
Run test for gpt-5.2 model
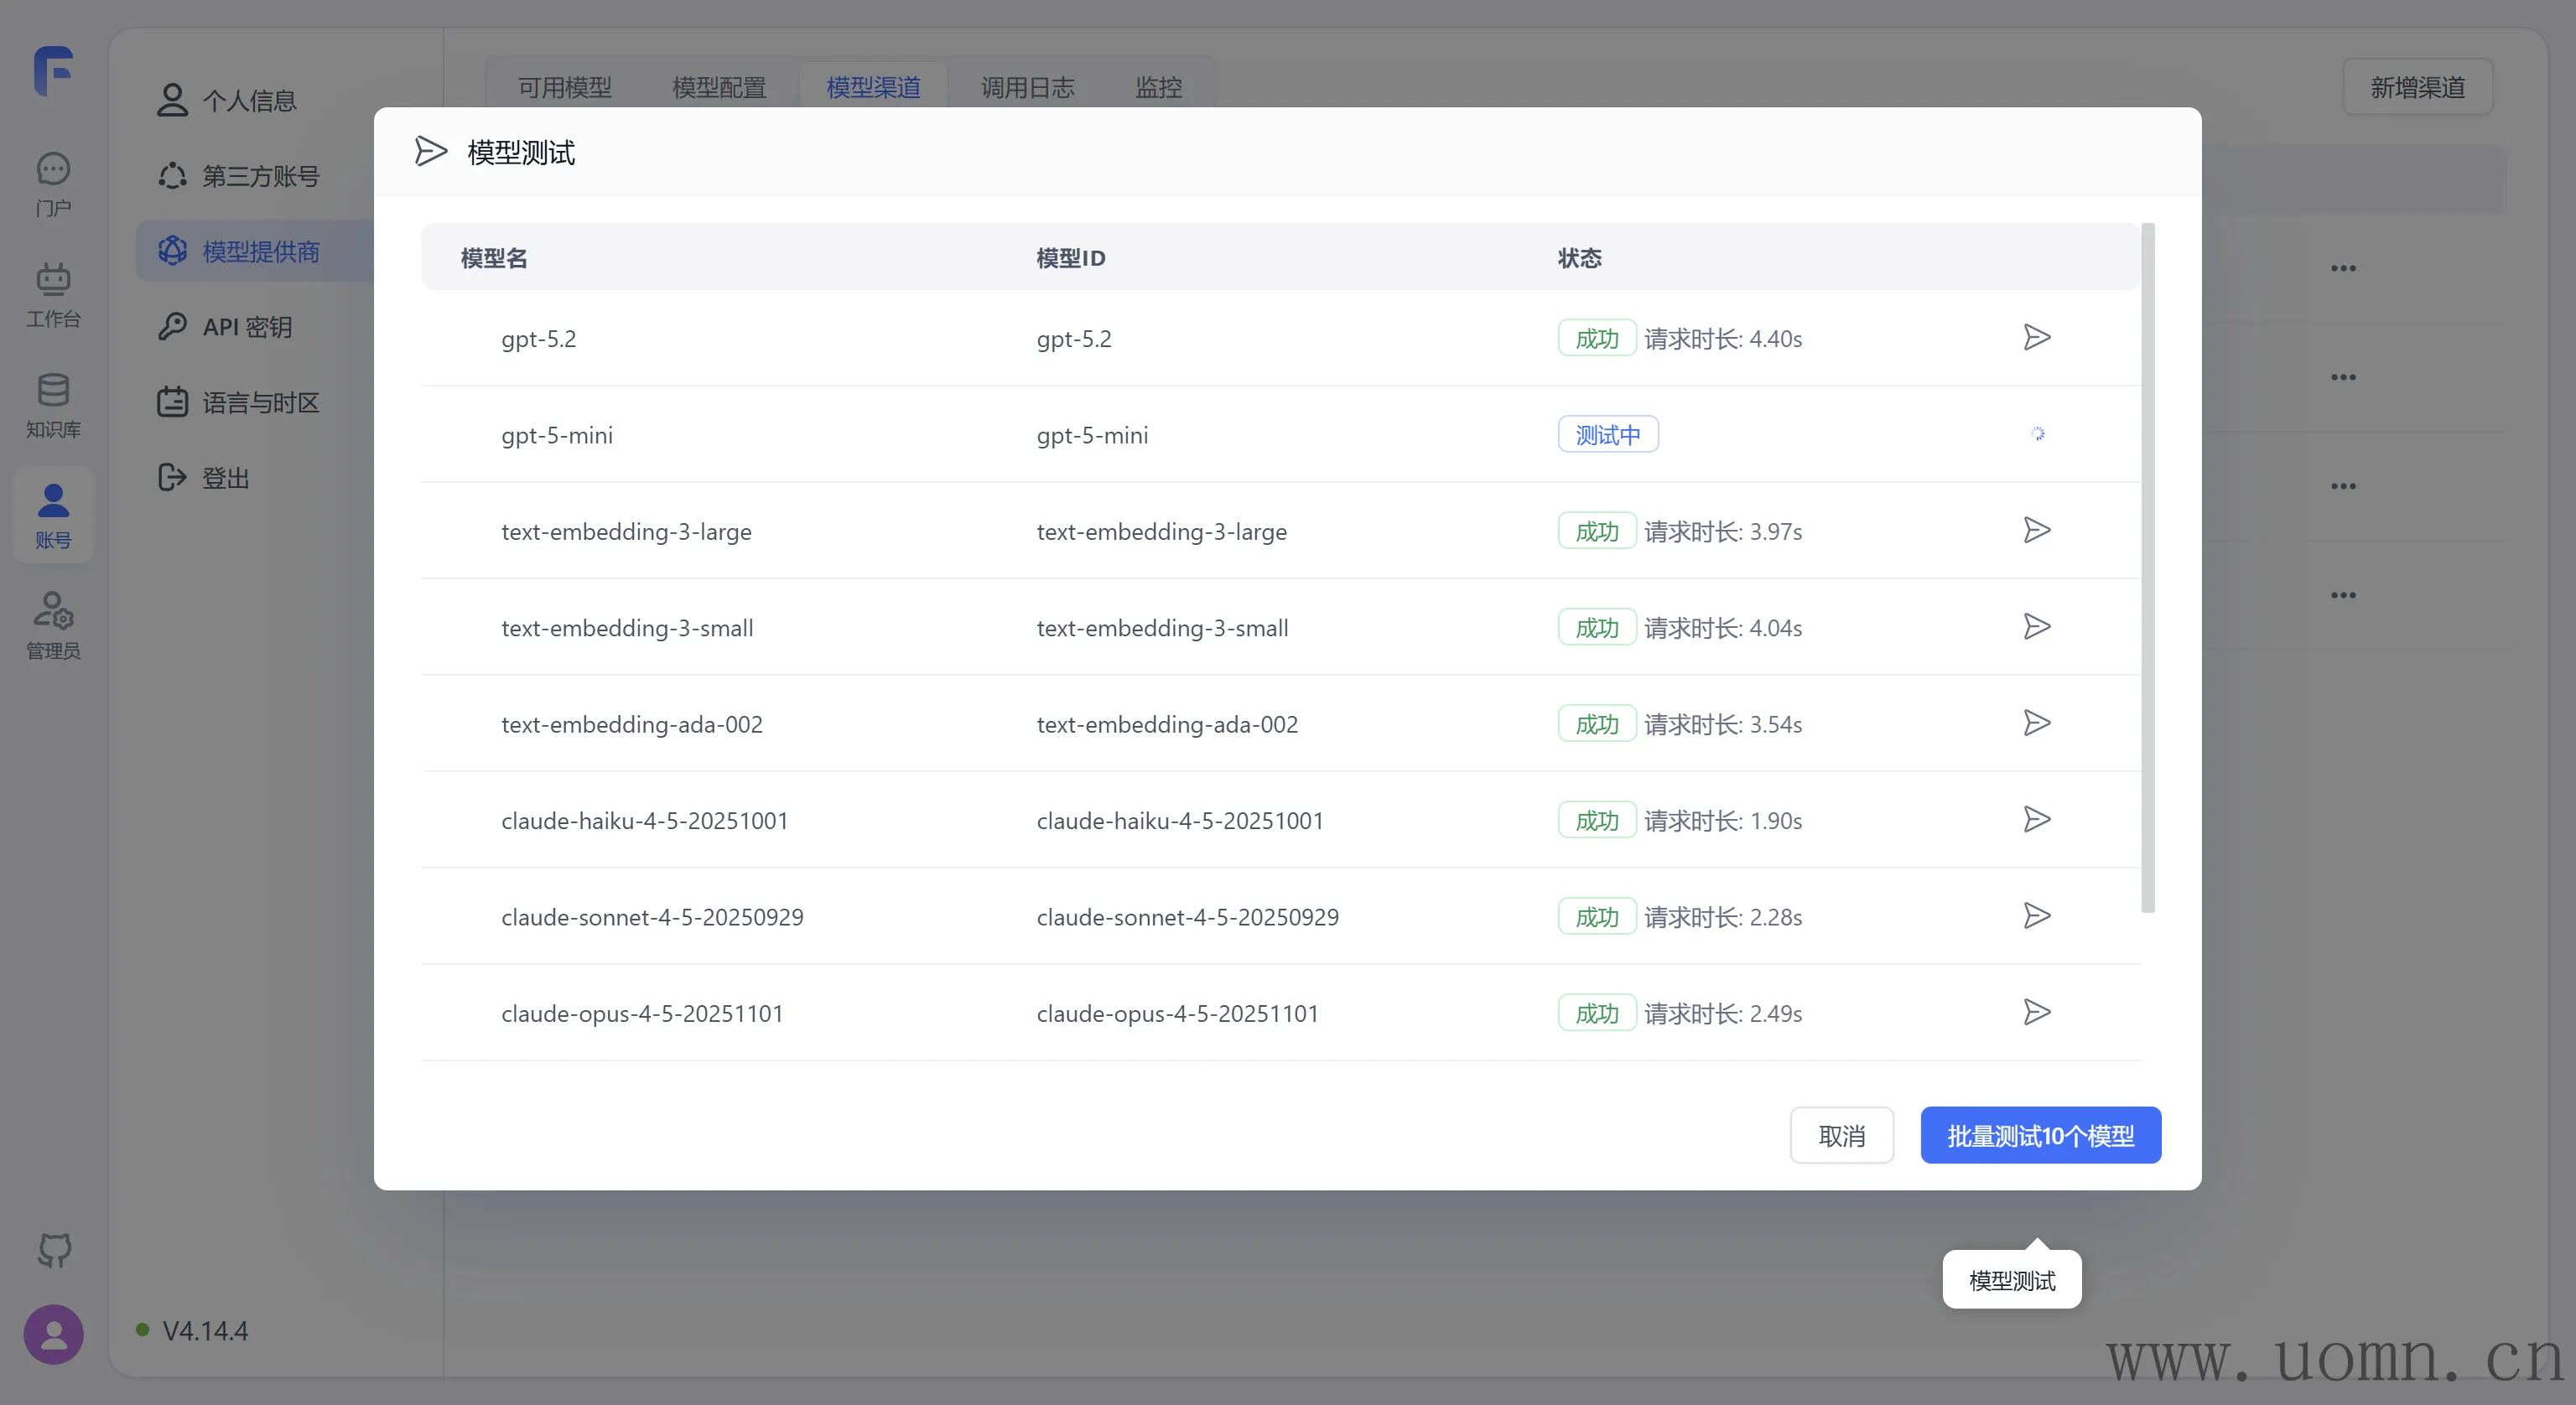[2036, 338]
